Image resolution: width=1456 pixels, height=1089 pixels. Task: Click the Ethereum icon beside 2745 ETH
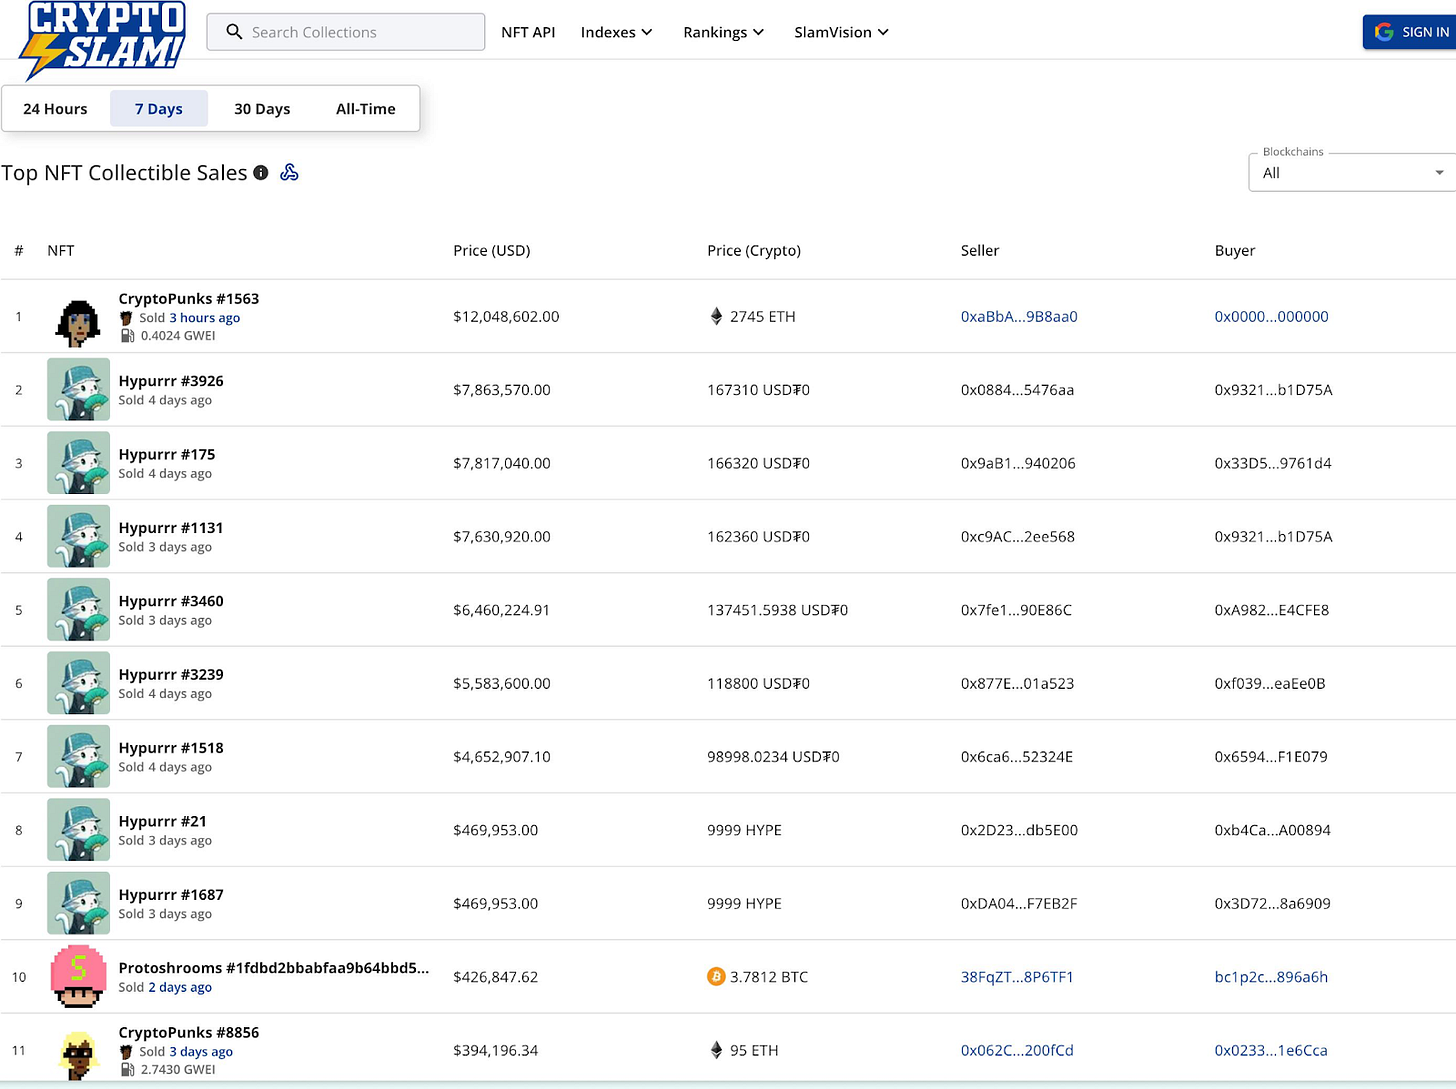(x=716, y=317)
